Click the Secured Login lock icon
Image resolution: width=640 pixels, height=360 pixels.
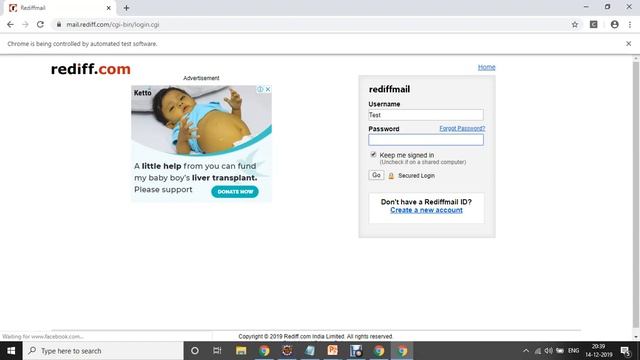(391, 176)
